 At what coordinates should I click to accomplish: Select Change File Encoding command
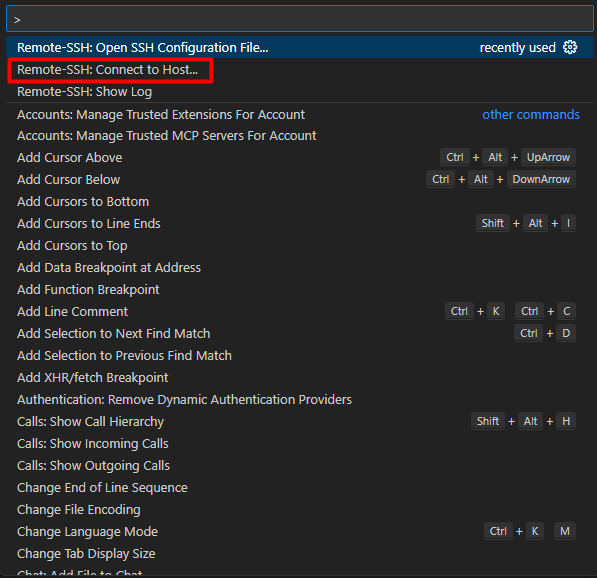[x=300, y=510]
